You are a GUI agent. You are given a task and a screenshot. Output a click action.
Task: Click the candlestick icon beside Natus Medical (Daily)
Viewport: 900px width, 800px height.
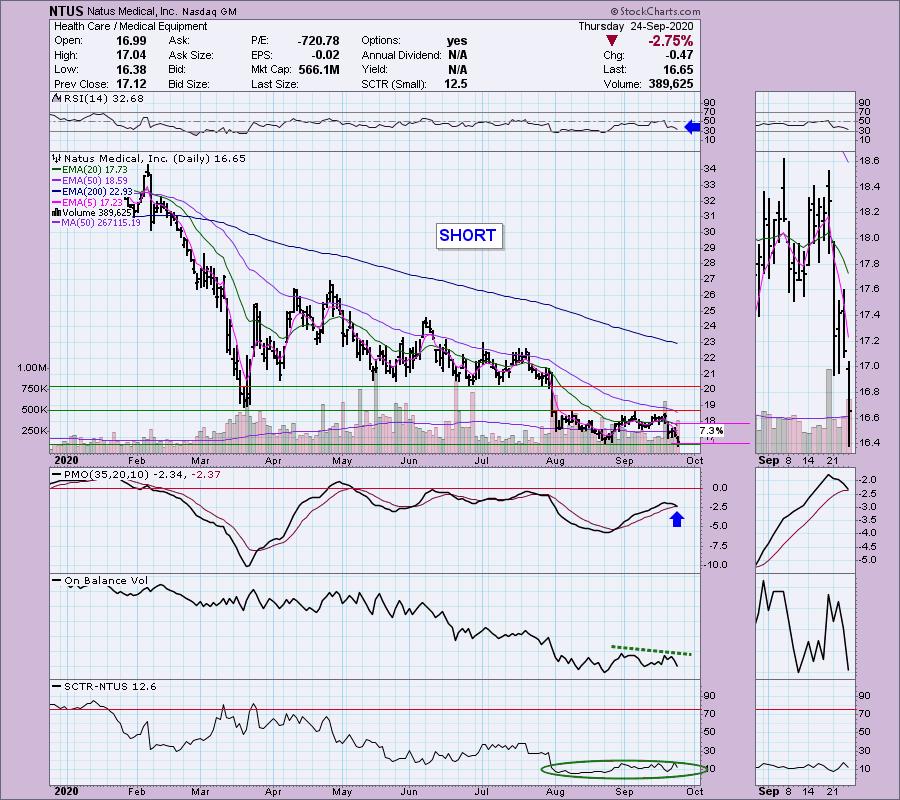pyautogui.click(x=57, y=158)
